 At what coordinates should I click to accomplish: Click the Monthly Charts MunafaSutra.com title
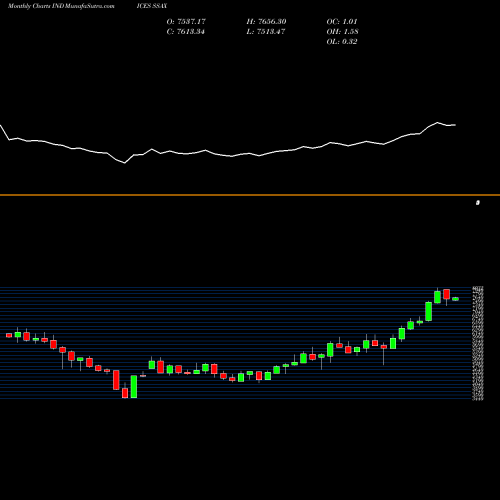61,6
